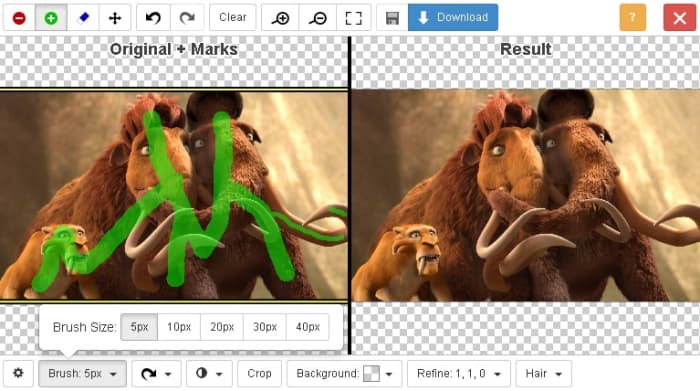Undo the last mark

tap(153, 18)
